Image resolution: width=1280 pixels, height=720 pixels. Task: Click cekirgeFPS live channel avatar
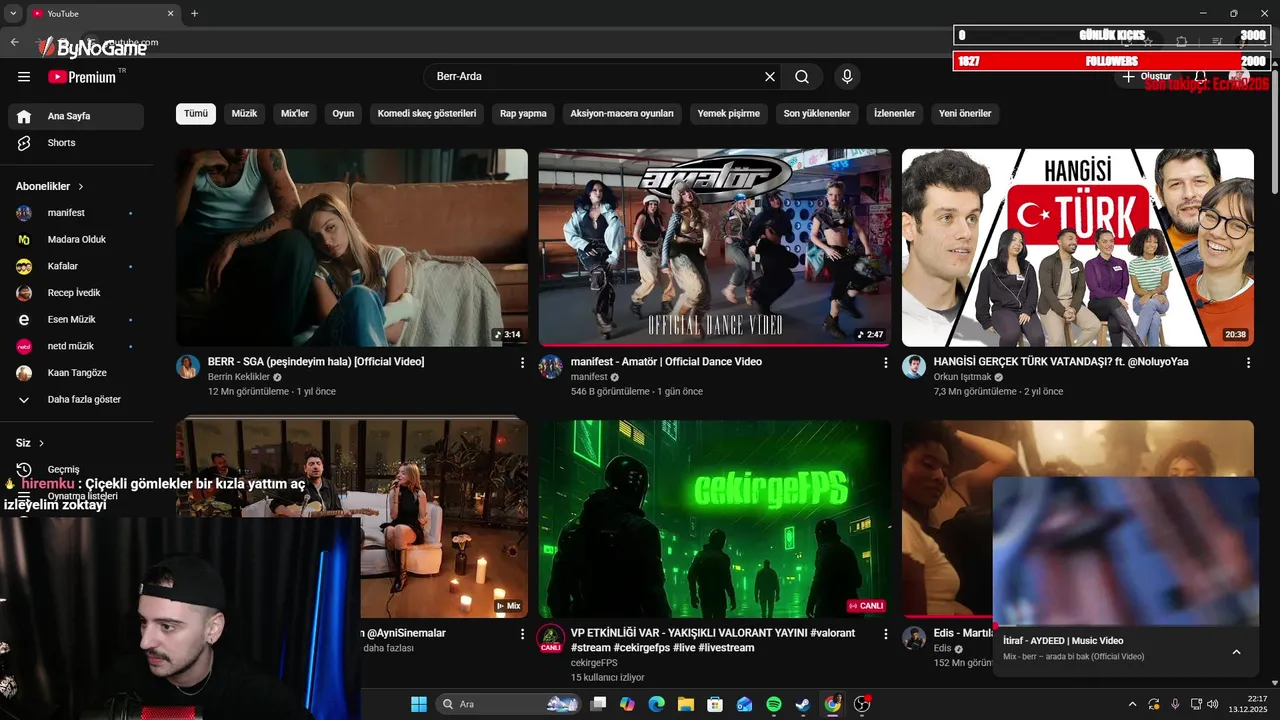click(551, 638)
